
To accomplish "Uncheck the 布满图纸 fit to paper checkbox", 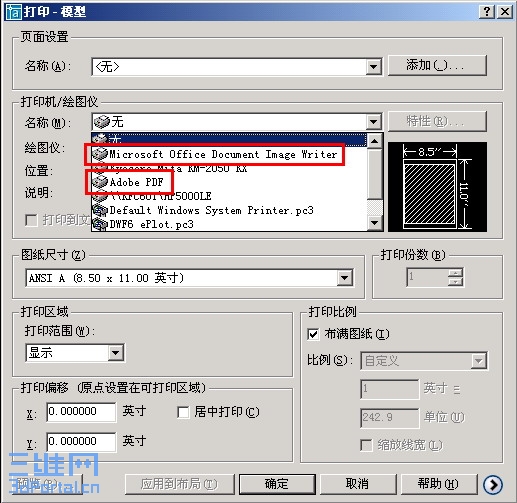I will [313, 334].
